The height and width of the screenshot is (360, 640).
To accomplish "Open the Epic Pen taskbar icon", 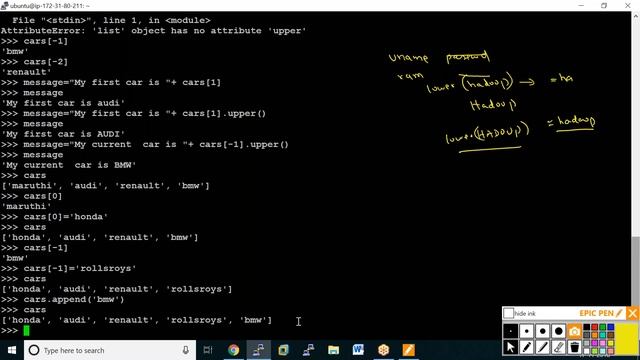I will 409,350.
